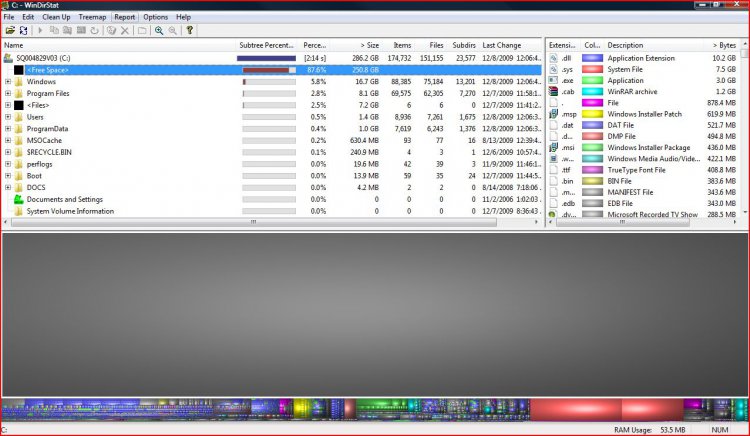Select the 'MANIFEST File' extension row
This screenshot has width=750, height=436.
[643, 192]
